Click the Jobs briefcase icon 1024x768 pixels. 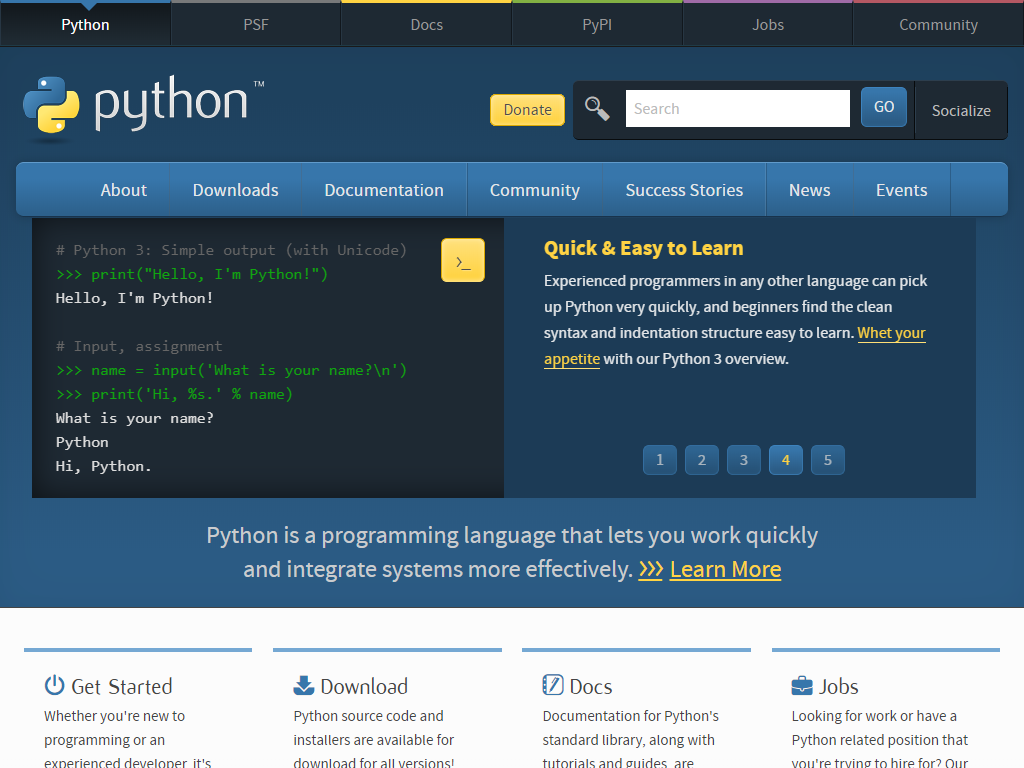802,686
